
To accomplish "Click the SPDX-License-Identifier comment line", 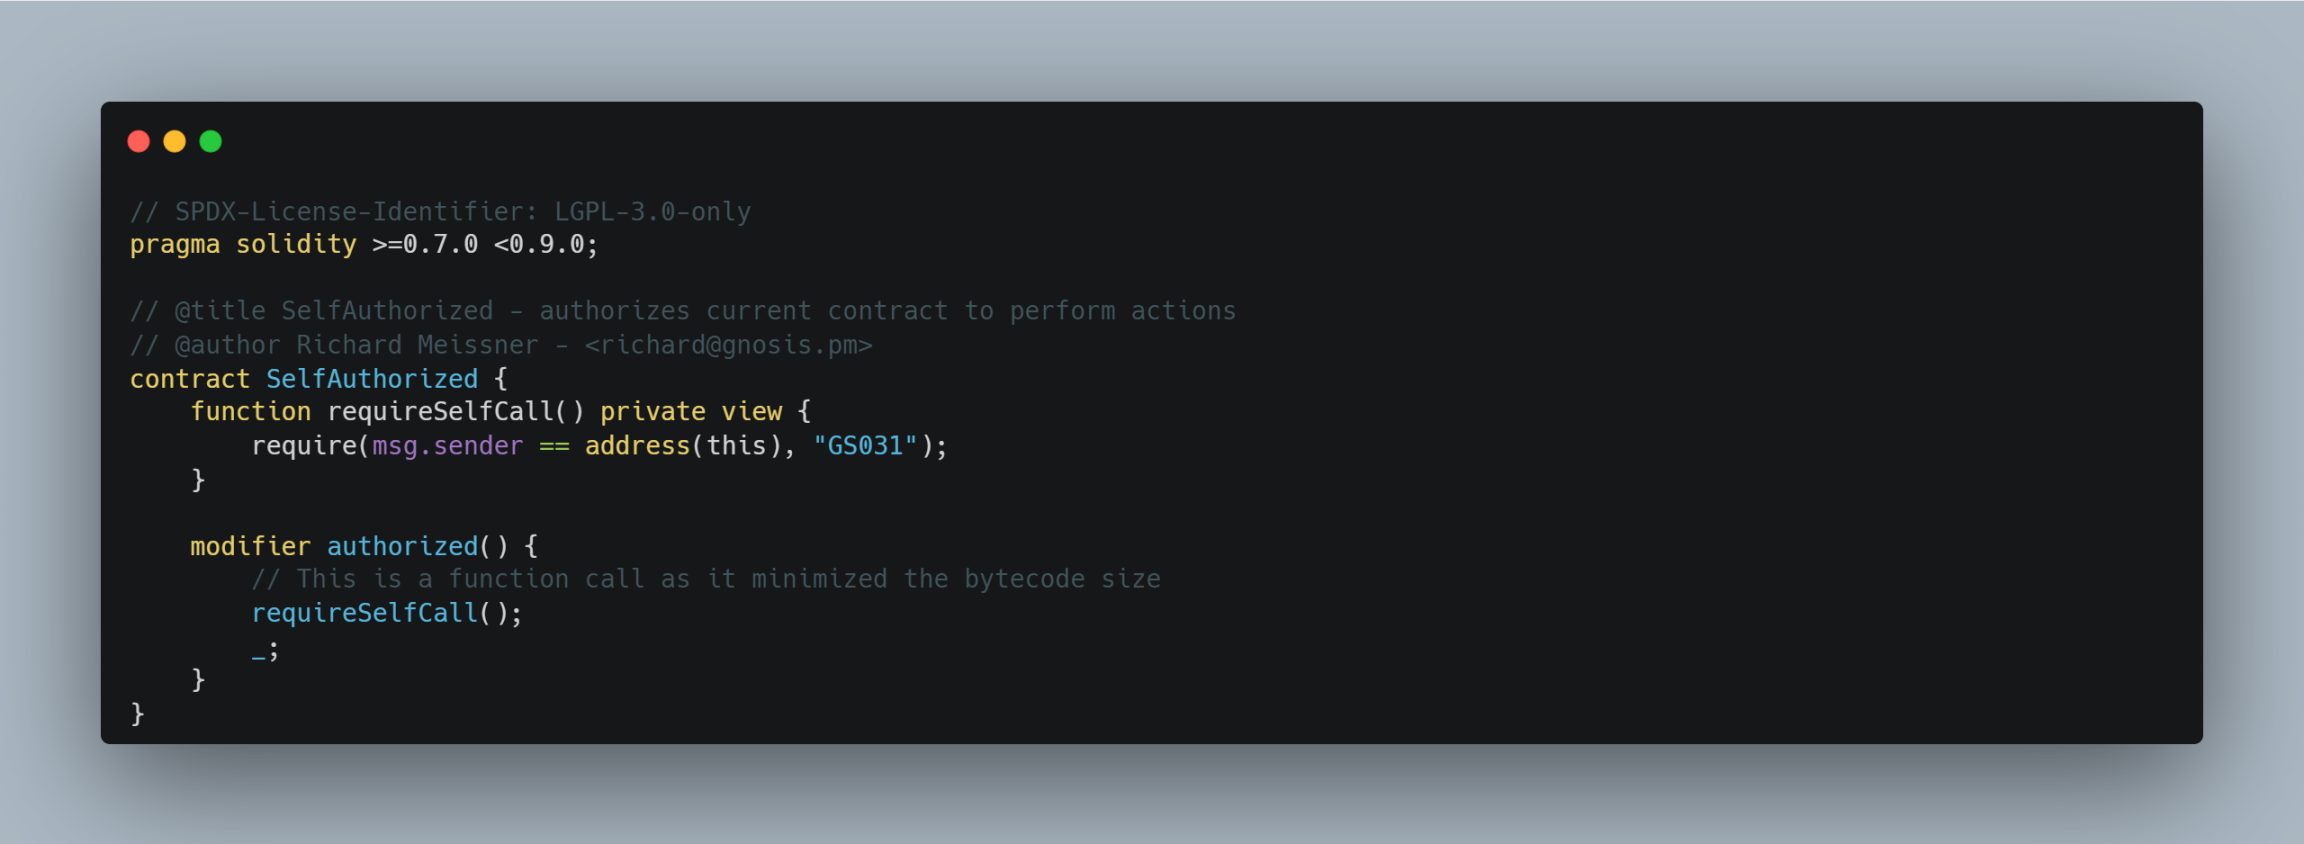I will (440, 212).
